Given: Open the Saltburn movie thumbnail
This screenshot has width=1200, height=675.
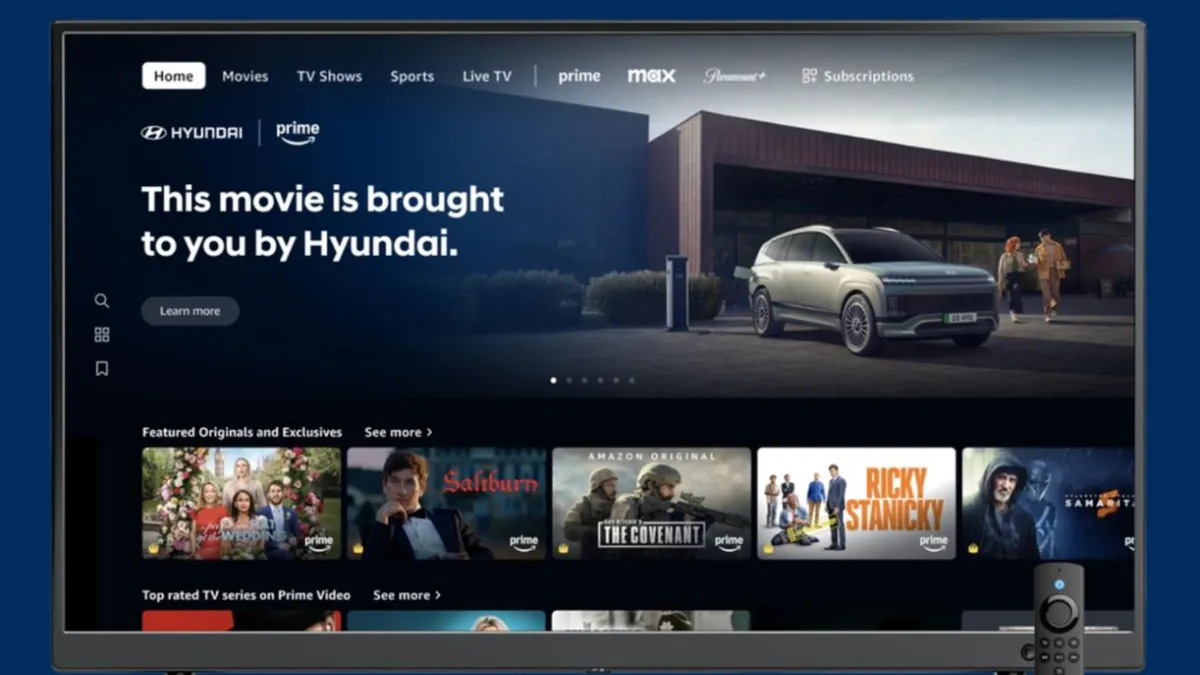Looking at the screenshot, I should (x=446, y=503).
